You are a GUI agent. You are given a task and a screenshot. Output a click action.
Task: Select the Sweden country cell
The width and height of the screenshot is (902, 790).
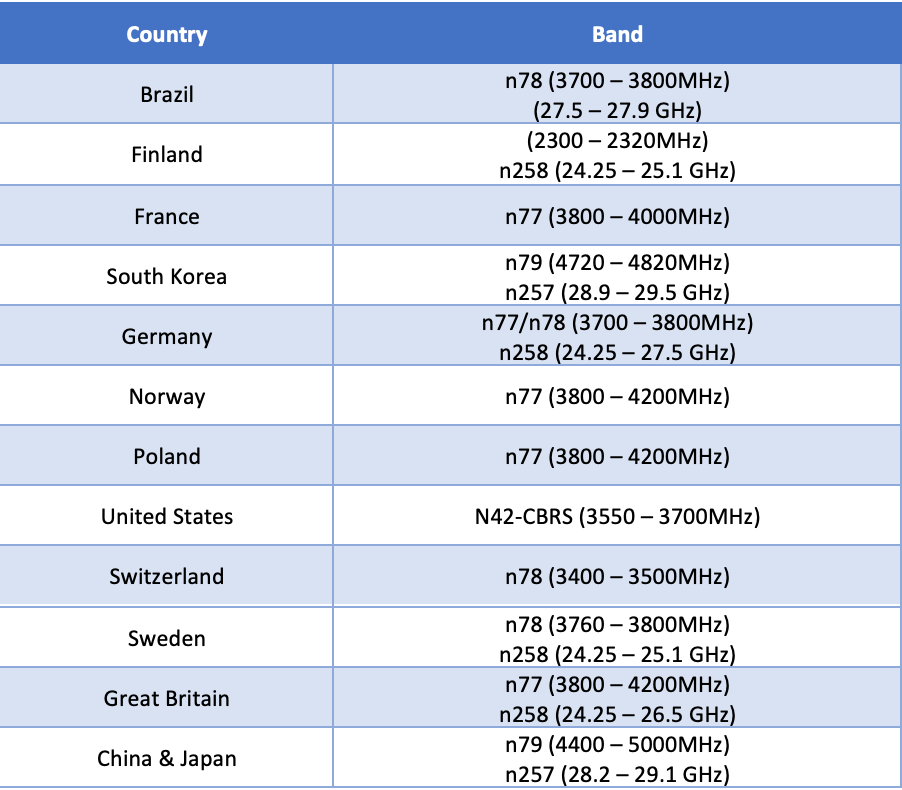[167, 638]
